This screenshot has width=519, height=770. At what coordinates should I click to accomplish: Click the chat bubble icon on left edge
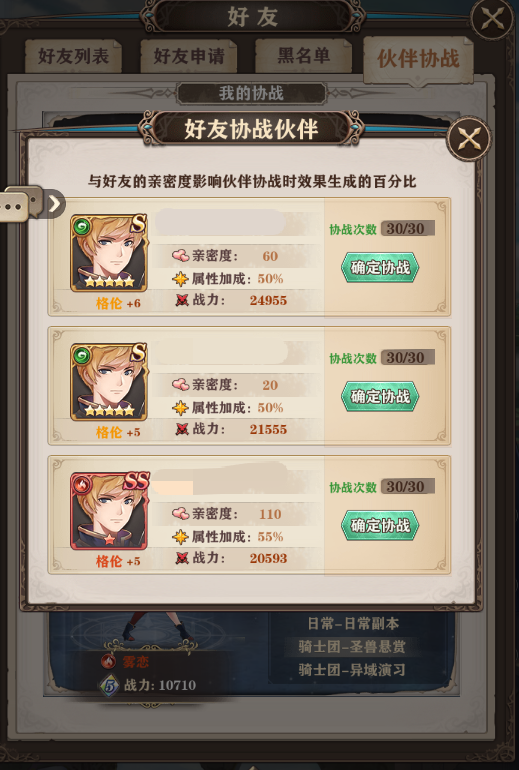point(20,203)
